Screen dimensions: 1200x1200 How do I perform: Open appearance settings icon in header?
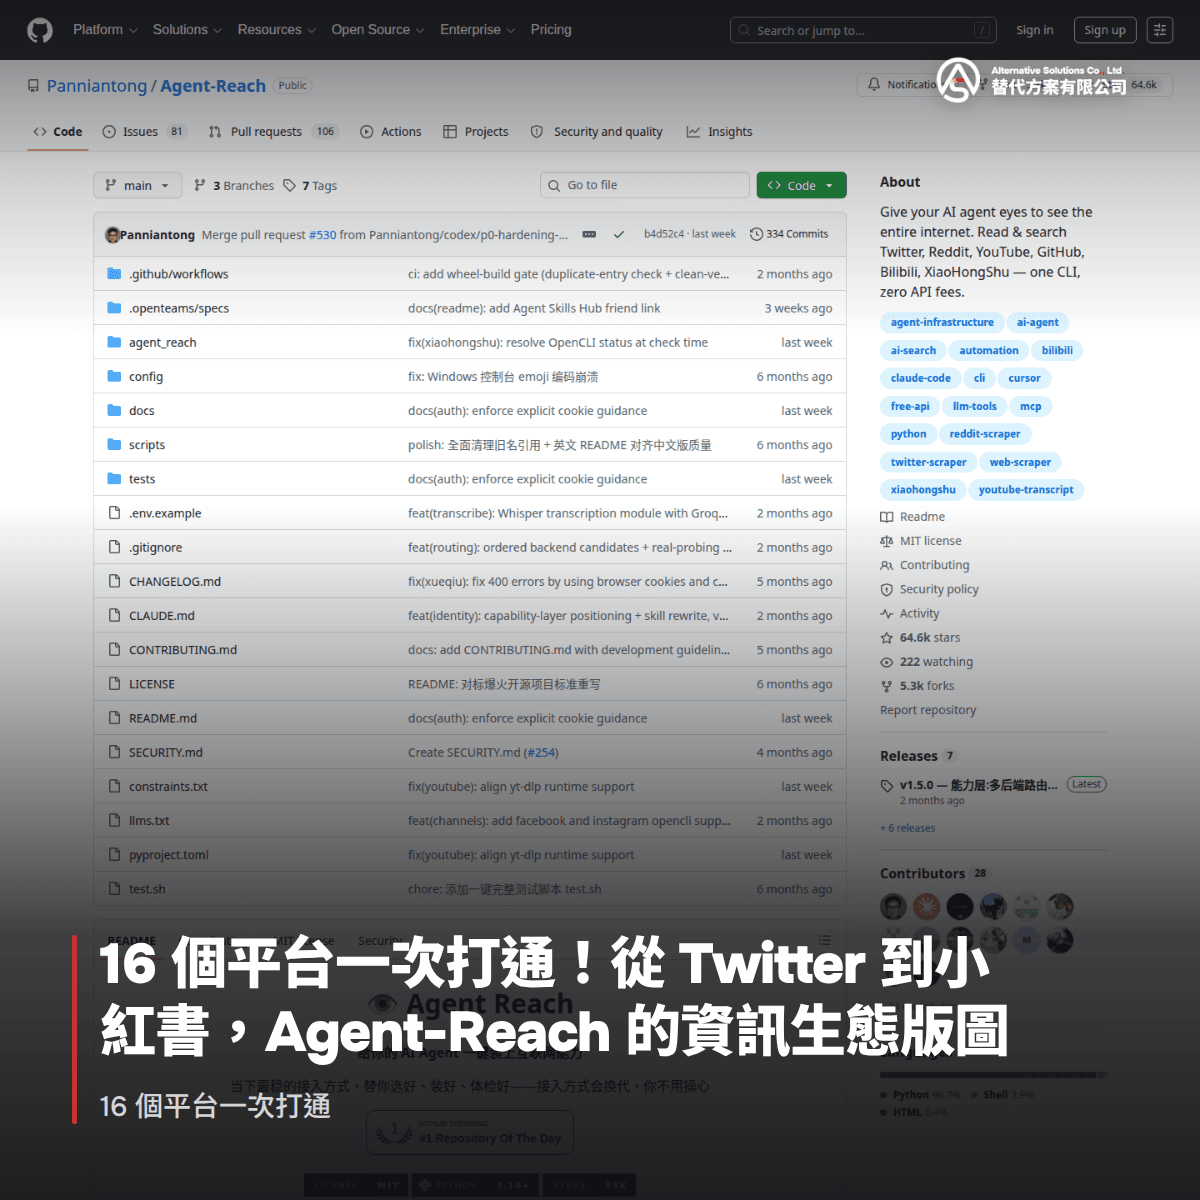tap(1160, 30)
